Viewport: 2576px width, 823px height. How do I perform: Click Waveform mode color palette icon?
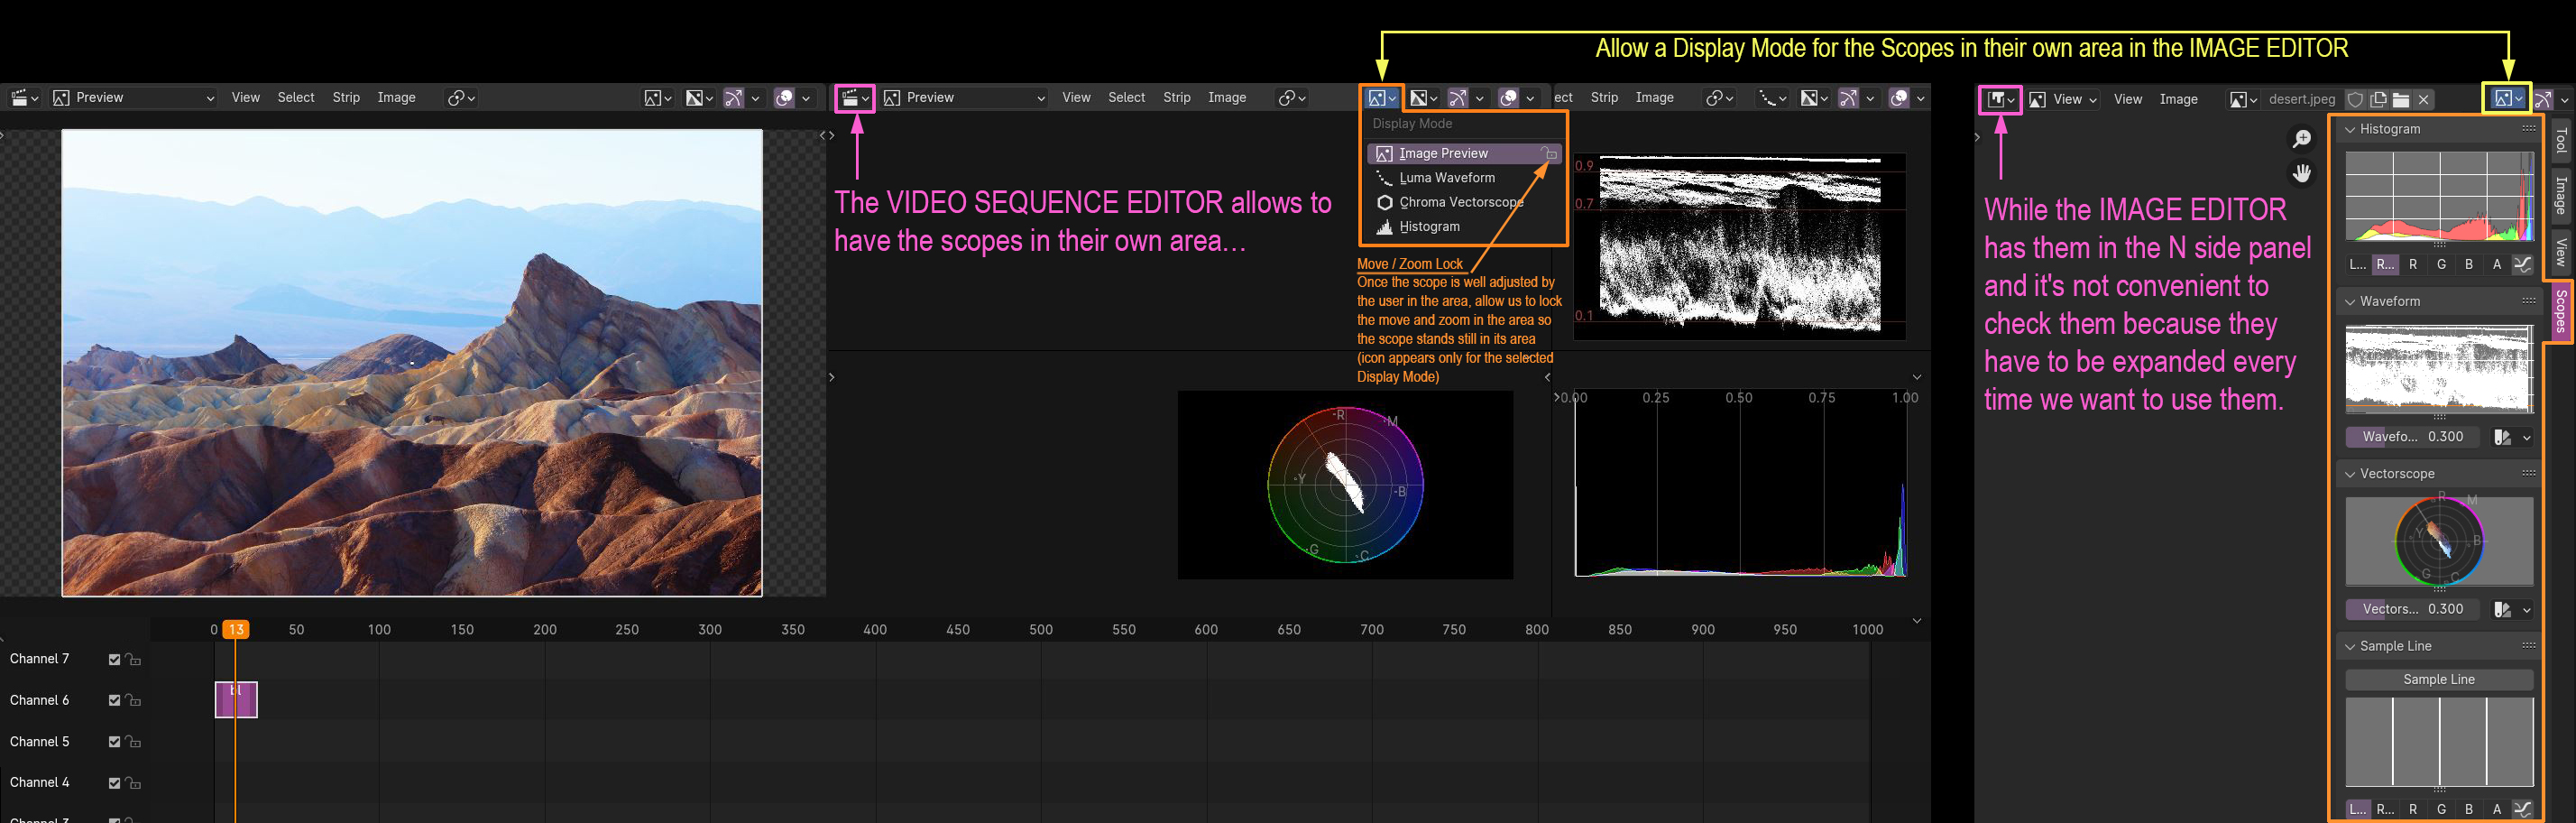[x=2512, y=437]
